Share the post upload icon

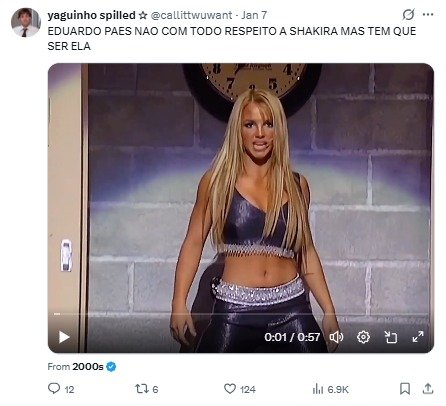[x=428, y=389]
